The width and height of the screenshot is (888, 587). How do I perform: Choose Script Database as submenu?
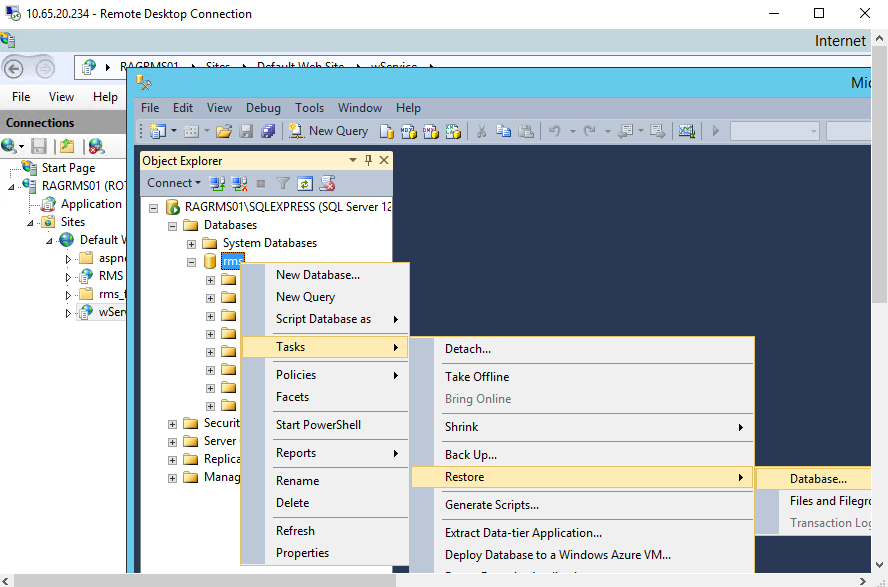click(x=325, y=319)
